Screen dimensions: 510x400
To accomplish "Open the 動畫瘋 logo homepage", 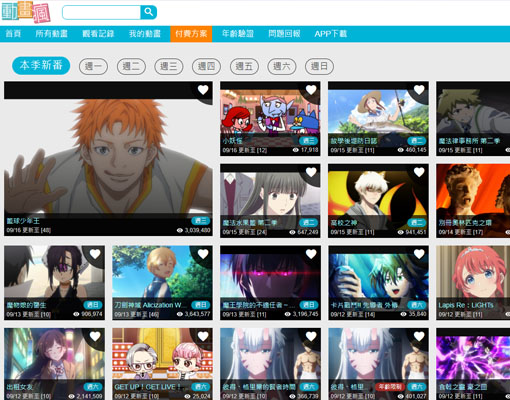I will coord(26,12).
